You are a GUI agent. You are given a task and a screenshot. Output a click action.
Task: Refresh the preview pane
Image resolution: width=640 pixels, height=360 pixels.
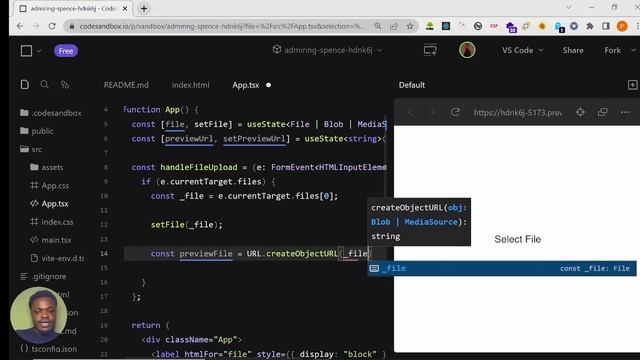[x=455, y=112]
